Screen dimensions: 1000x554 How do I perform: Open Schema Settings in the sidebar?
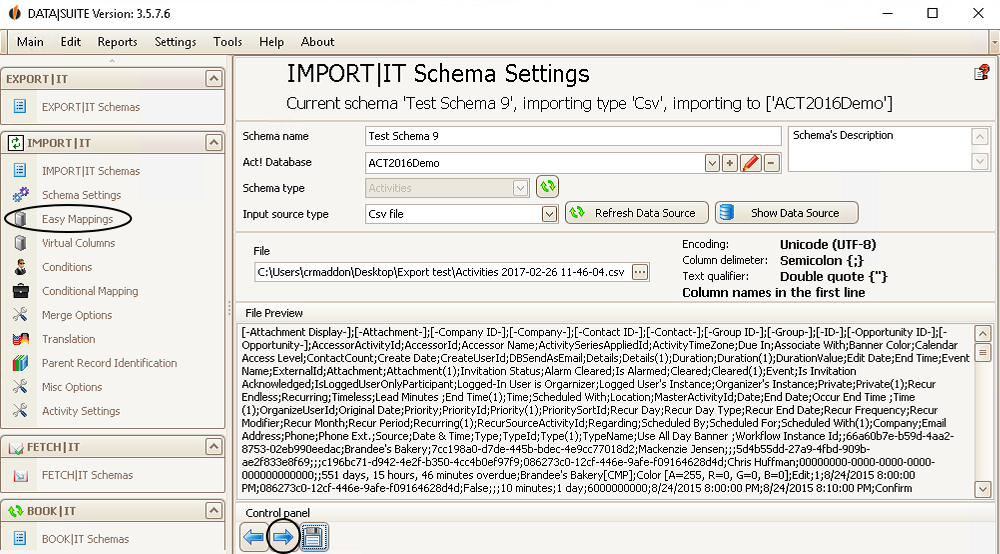[81, 195]
